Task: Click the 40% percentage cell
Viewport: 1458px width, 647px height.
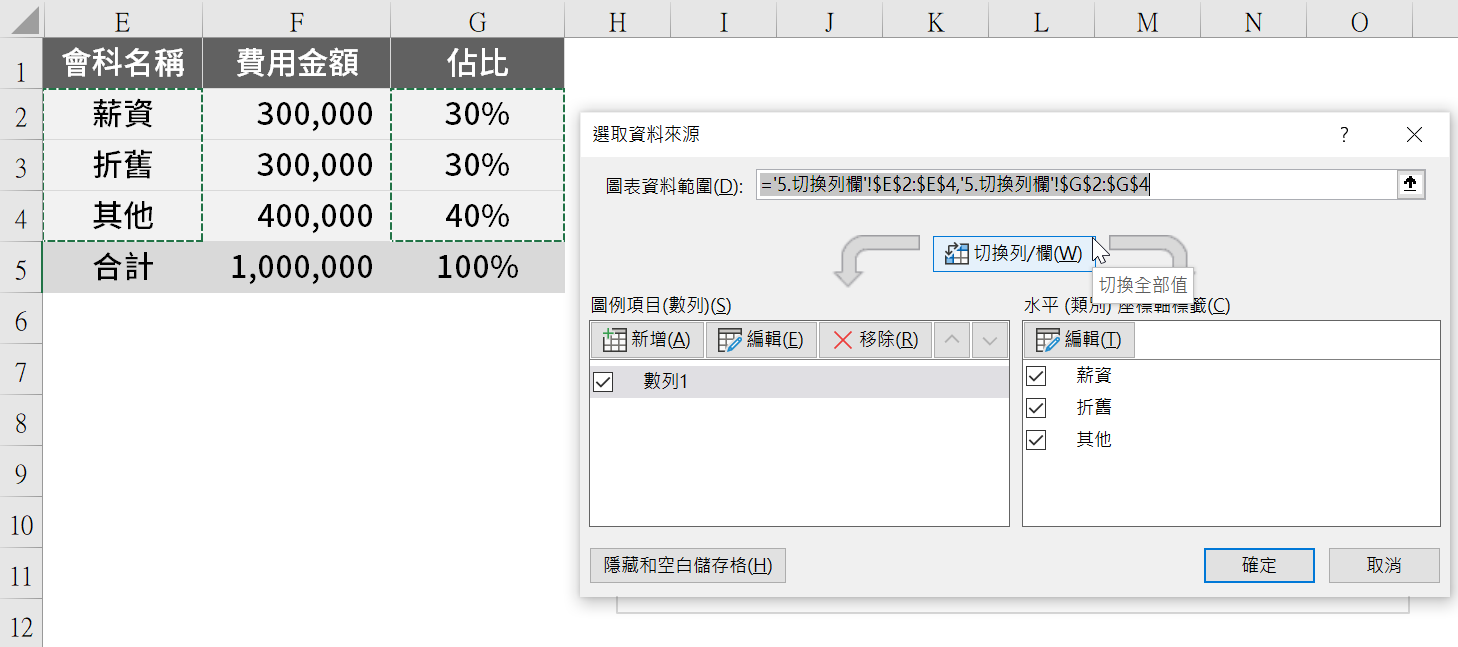Action: pyautogui.click(x=478, y=216)
